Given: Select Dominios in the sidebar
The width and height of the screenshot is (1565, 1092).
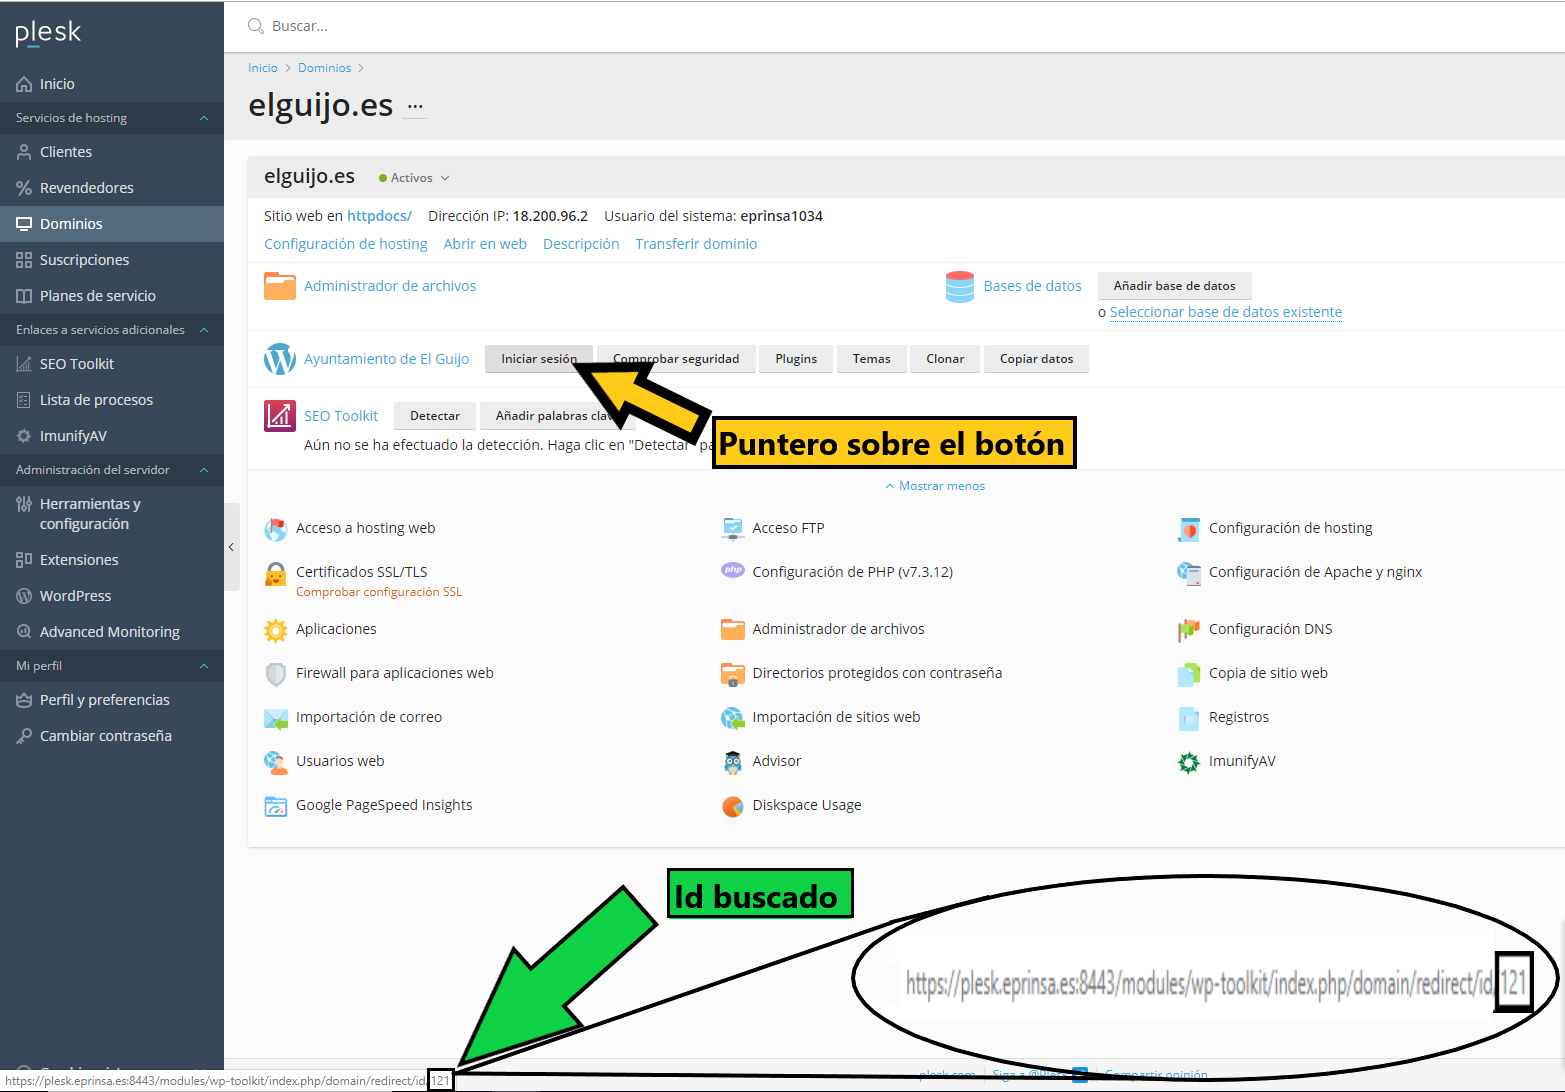Looking at the screenshot, I should tap(71, 224).
